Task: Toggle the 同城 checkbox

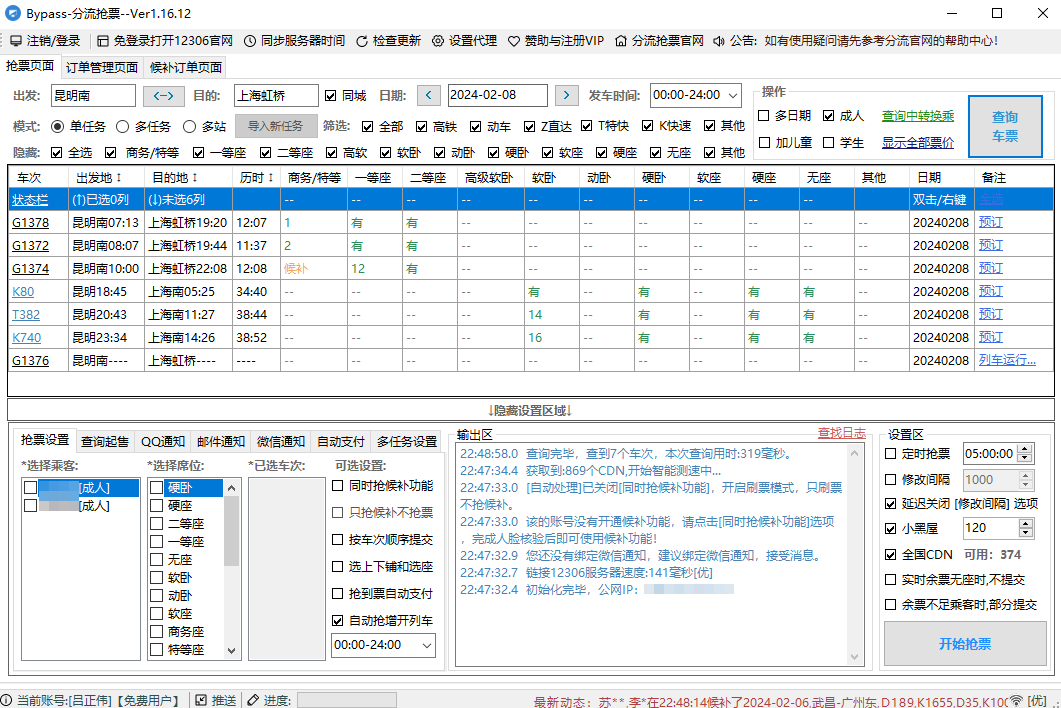Action: (x=330, y=95)
